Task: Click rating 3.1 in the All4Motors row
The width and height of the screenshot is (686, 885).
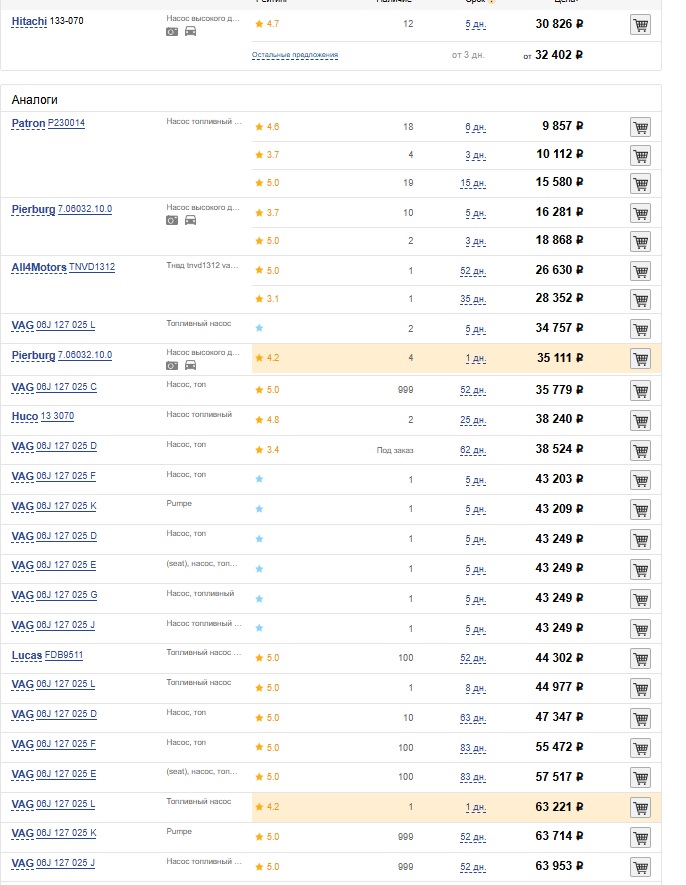Action: pos(267,299)
